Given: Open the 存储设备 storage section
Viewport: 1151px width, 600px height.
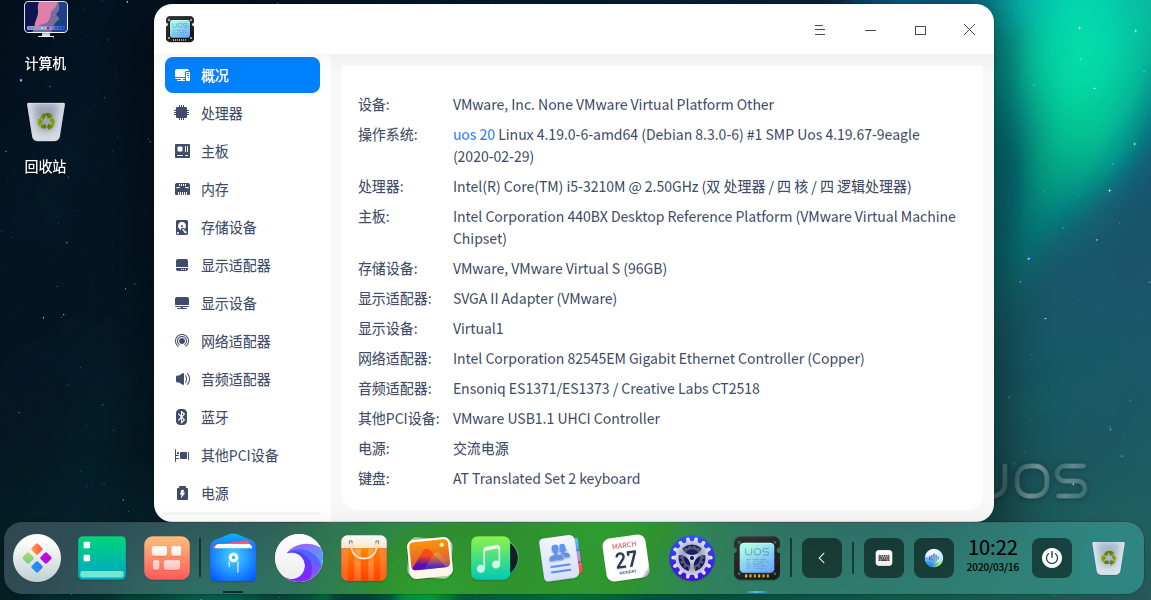Looking at the screenshot, I should [242, 228].
